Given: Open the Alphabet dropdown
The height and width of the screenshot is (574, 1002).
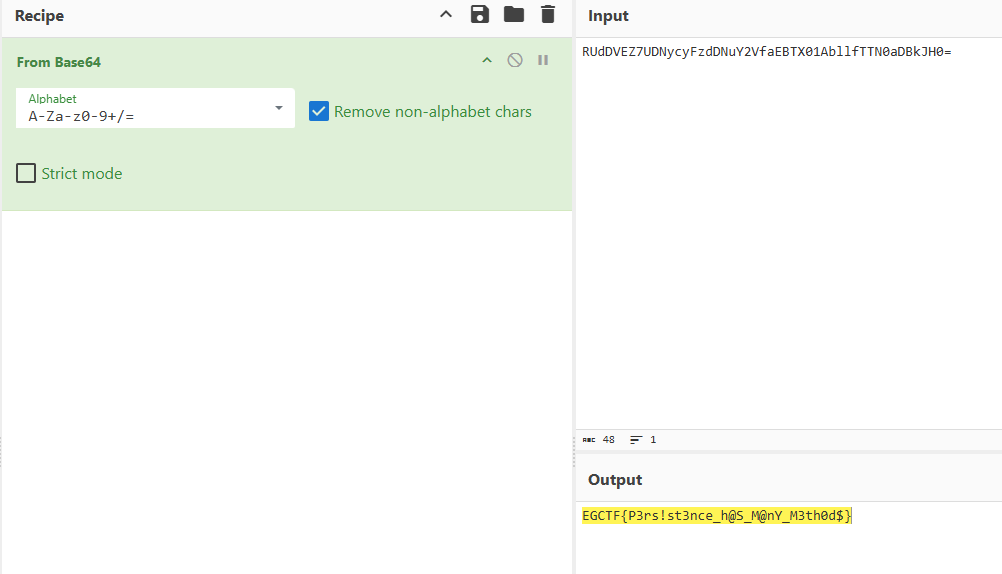Looking at the screenshot, I should pyautogui.click(x=279, y=108).
